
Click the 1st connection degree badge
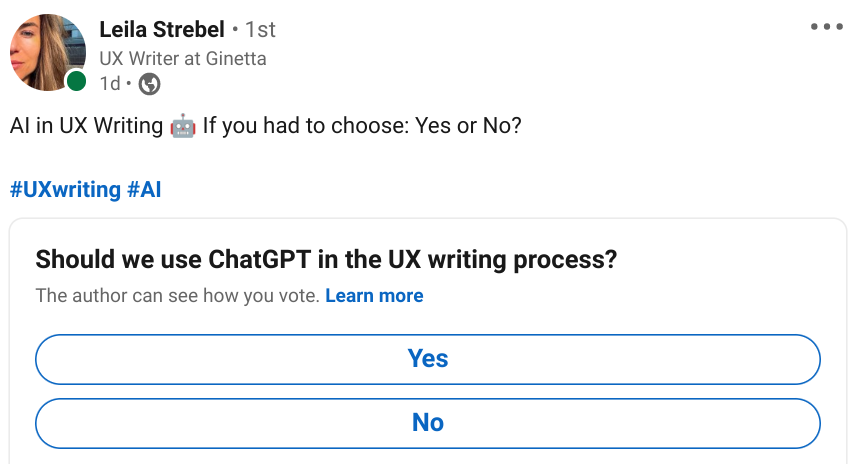(x=260, y=30)
